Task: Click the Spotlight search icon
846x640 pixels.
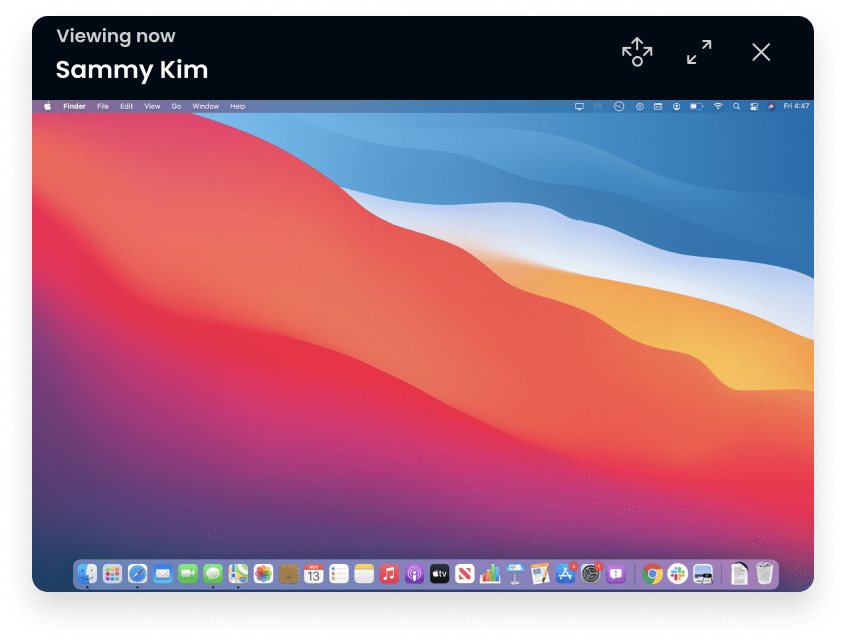Action: click(736, 106)
